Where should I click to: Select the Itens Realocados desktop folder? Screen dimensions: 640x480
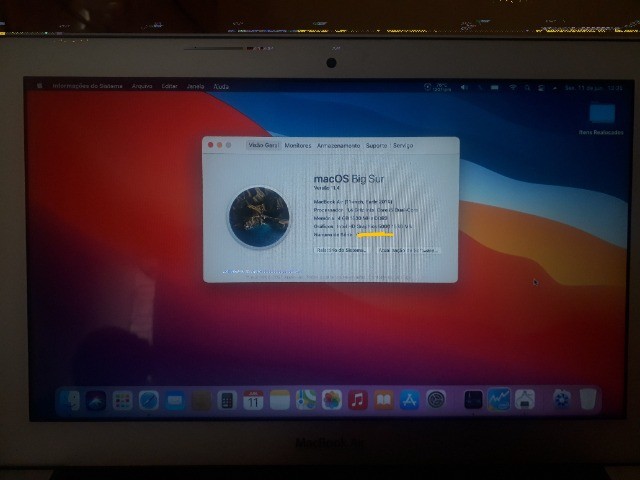(602, 119)
